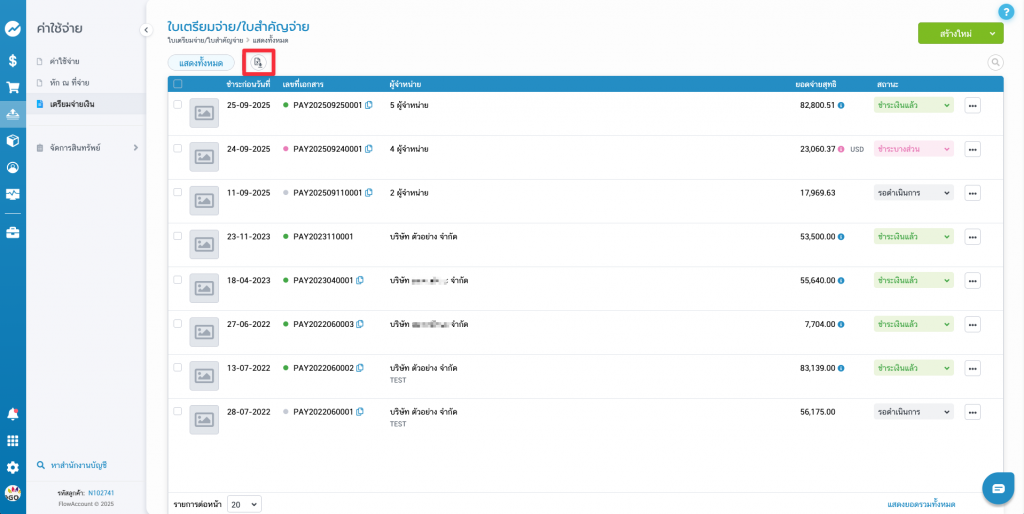Open the help question mark icon
The width and height of the screenshot is (1024, 514).
pos(1006,12)
